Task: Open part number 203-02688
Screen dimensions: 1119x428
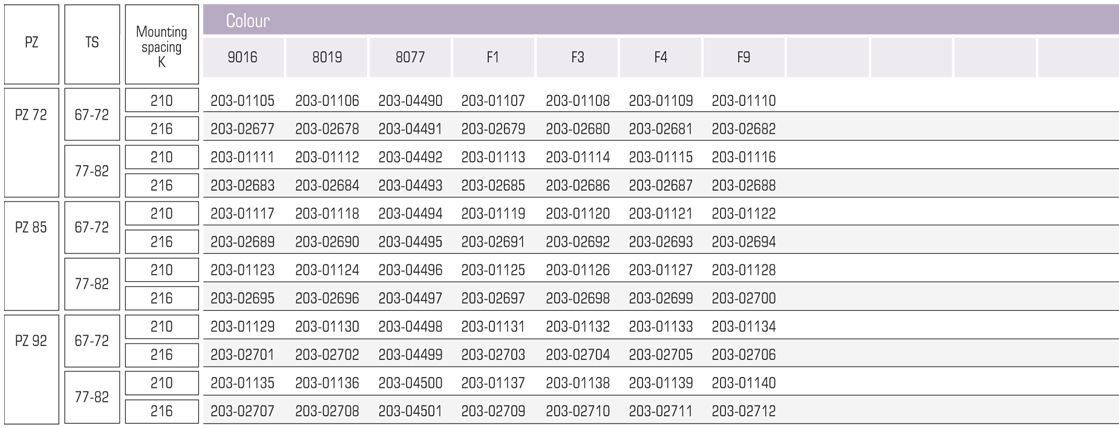Action: [x=744, y=185]
